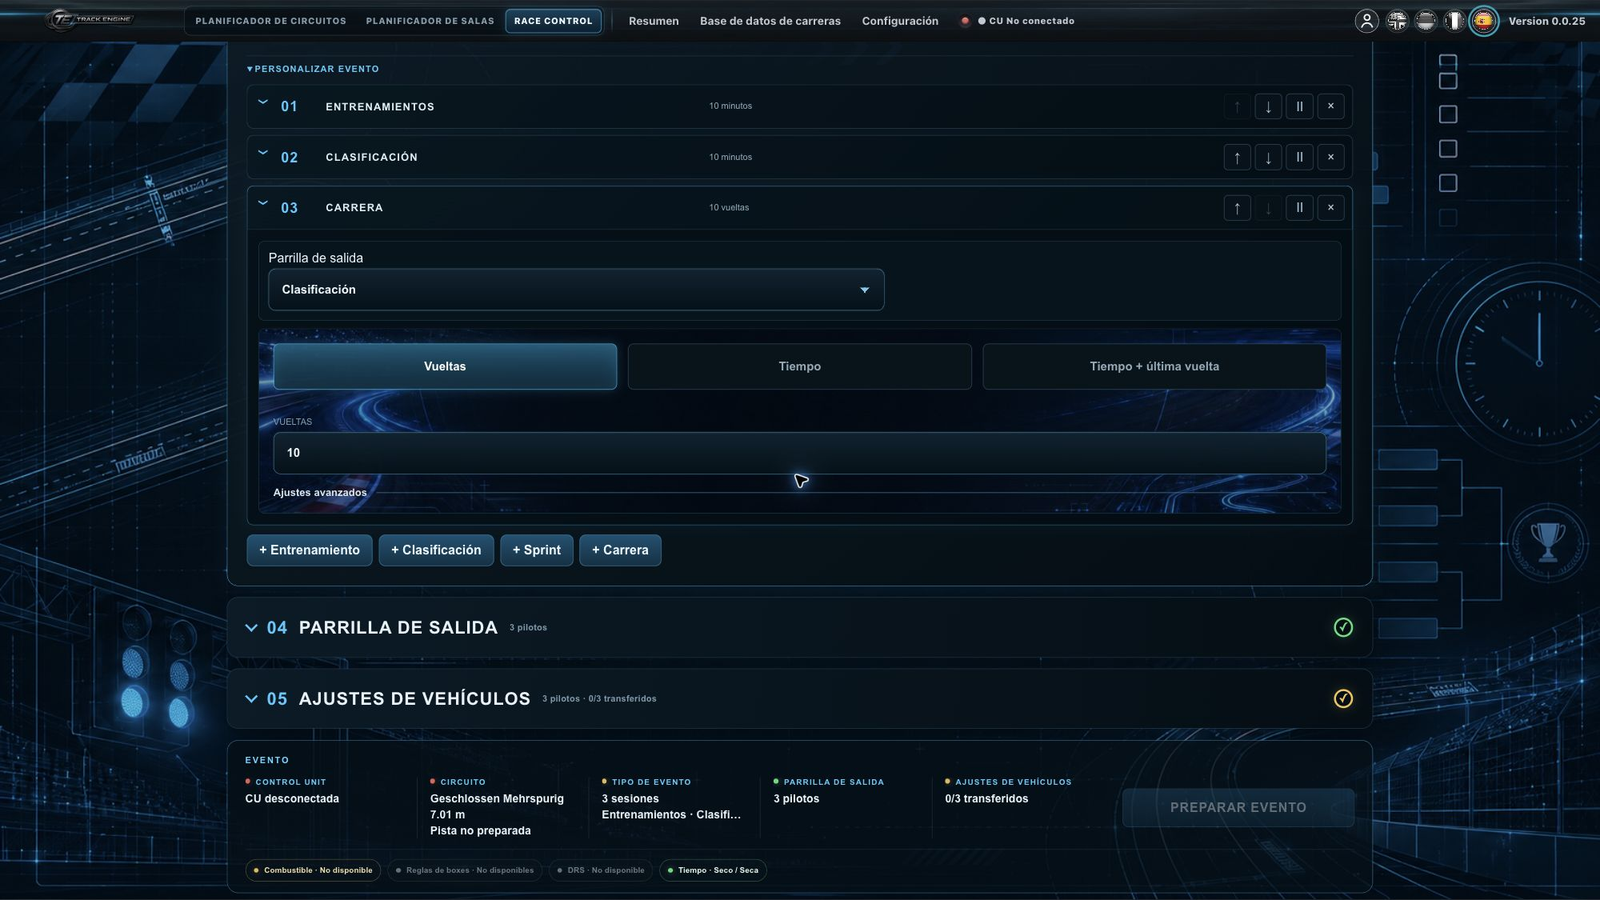This screenshot has width=1600, height=900.
Task: Open the Parrilla de salida Clasificación dropdown
Action: click(576, 289)
